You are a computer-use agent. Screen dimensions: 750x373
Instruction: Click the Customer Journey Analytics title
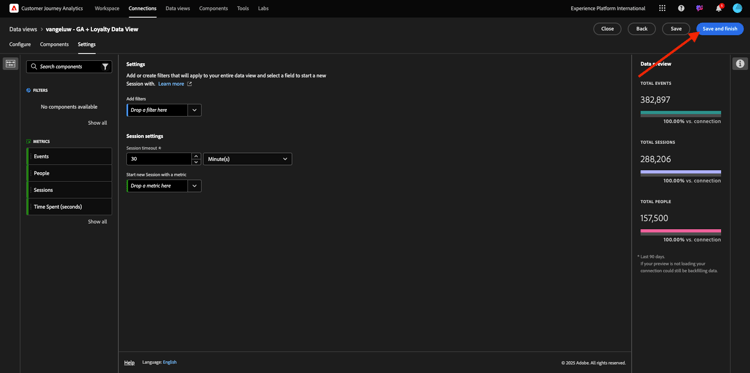52,9
